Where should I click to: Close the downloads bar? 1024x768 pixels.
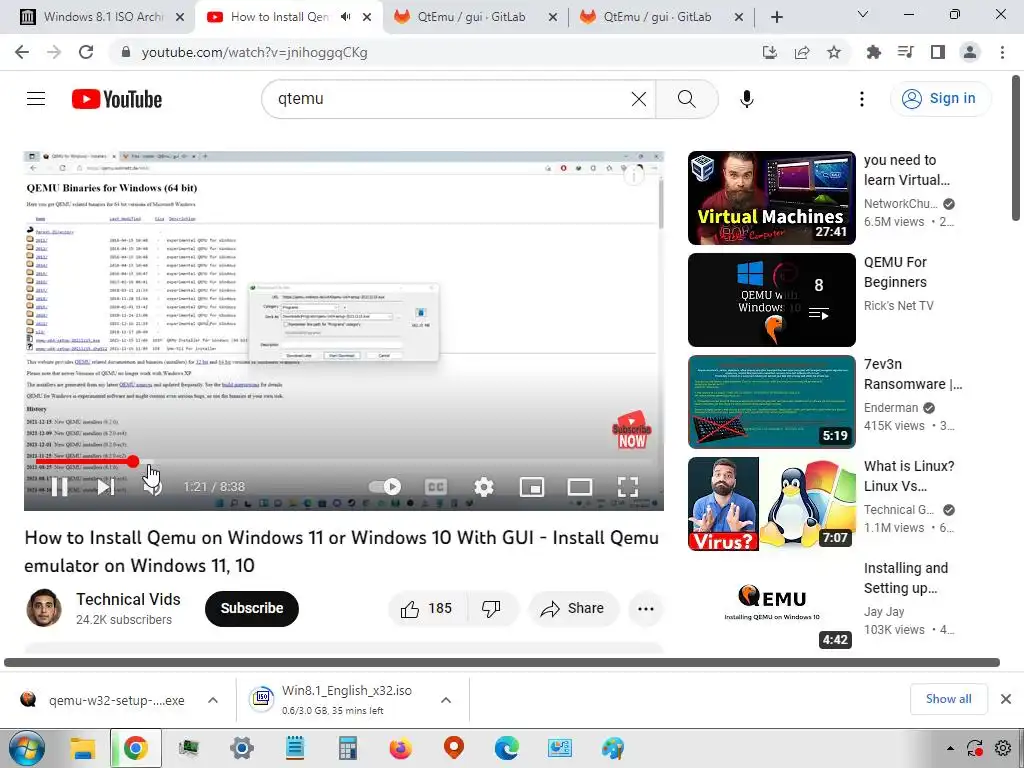1006,699
